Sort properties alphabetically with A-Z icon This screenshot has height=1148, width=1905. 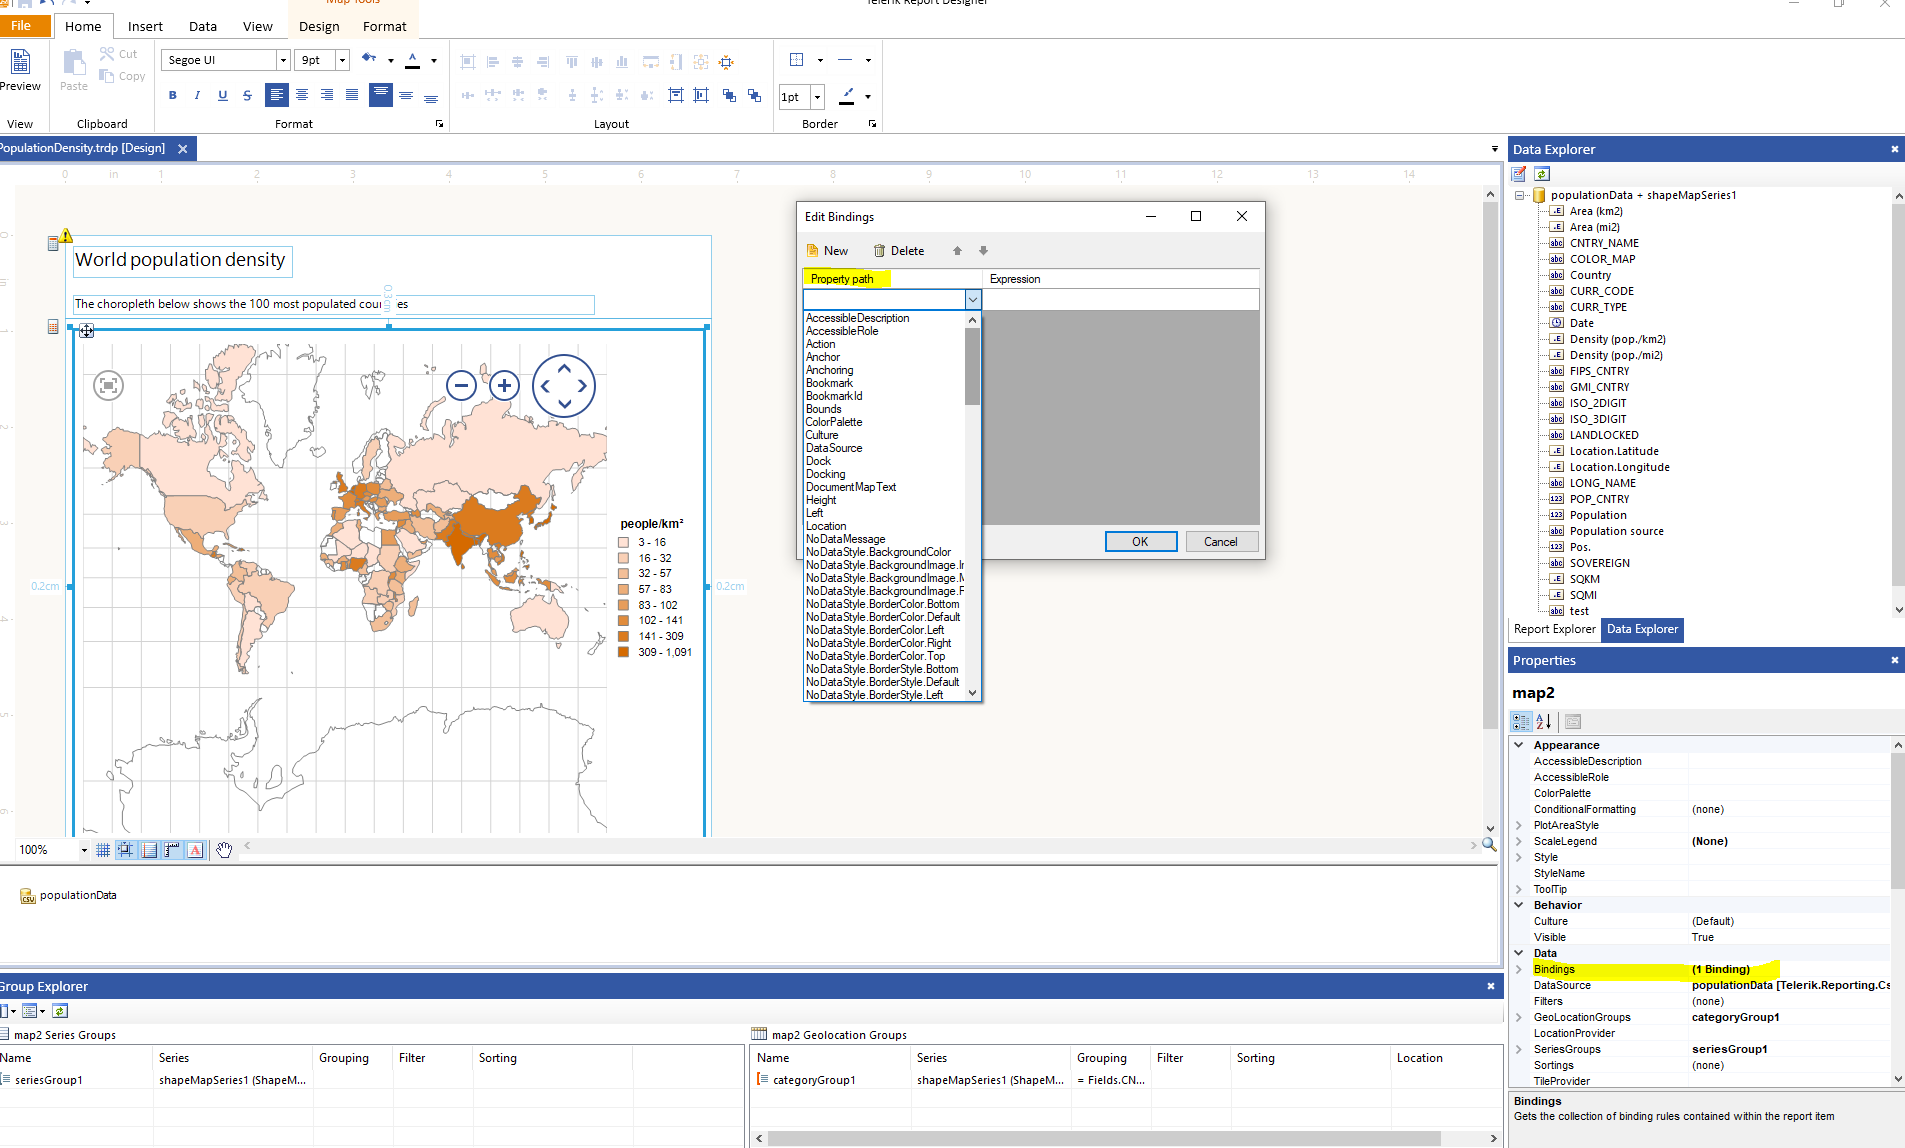click(x=1544, y=721)
